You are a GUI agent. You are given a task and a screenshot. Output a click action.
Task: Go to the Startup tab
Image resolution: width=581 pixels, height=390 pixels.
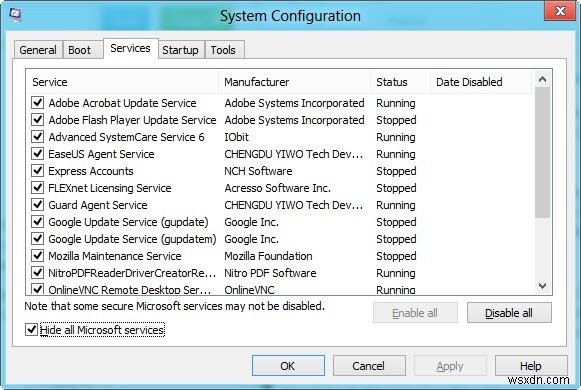tap(180, 50)
